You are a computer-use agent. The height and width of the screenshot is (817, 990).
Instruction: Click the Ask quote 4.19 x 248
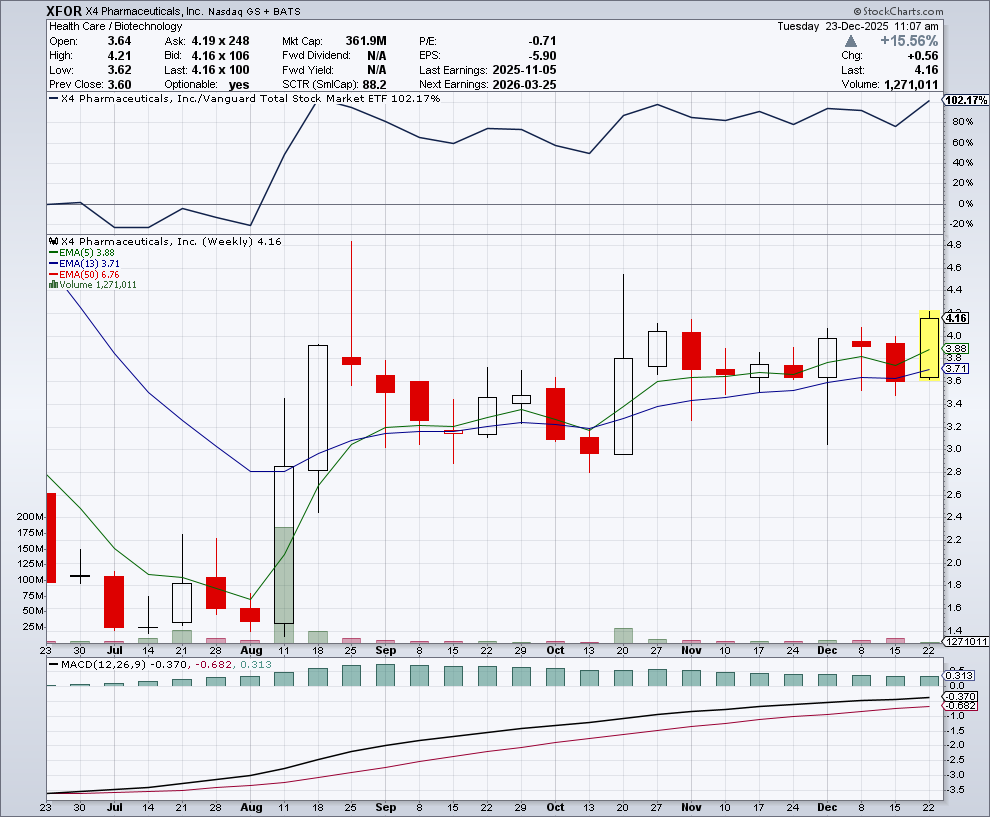pyautogui.click(x=220, y=41)
